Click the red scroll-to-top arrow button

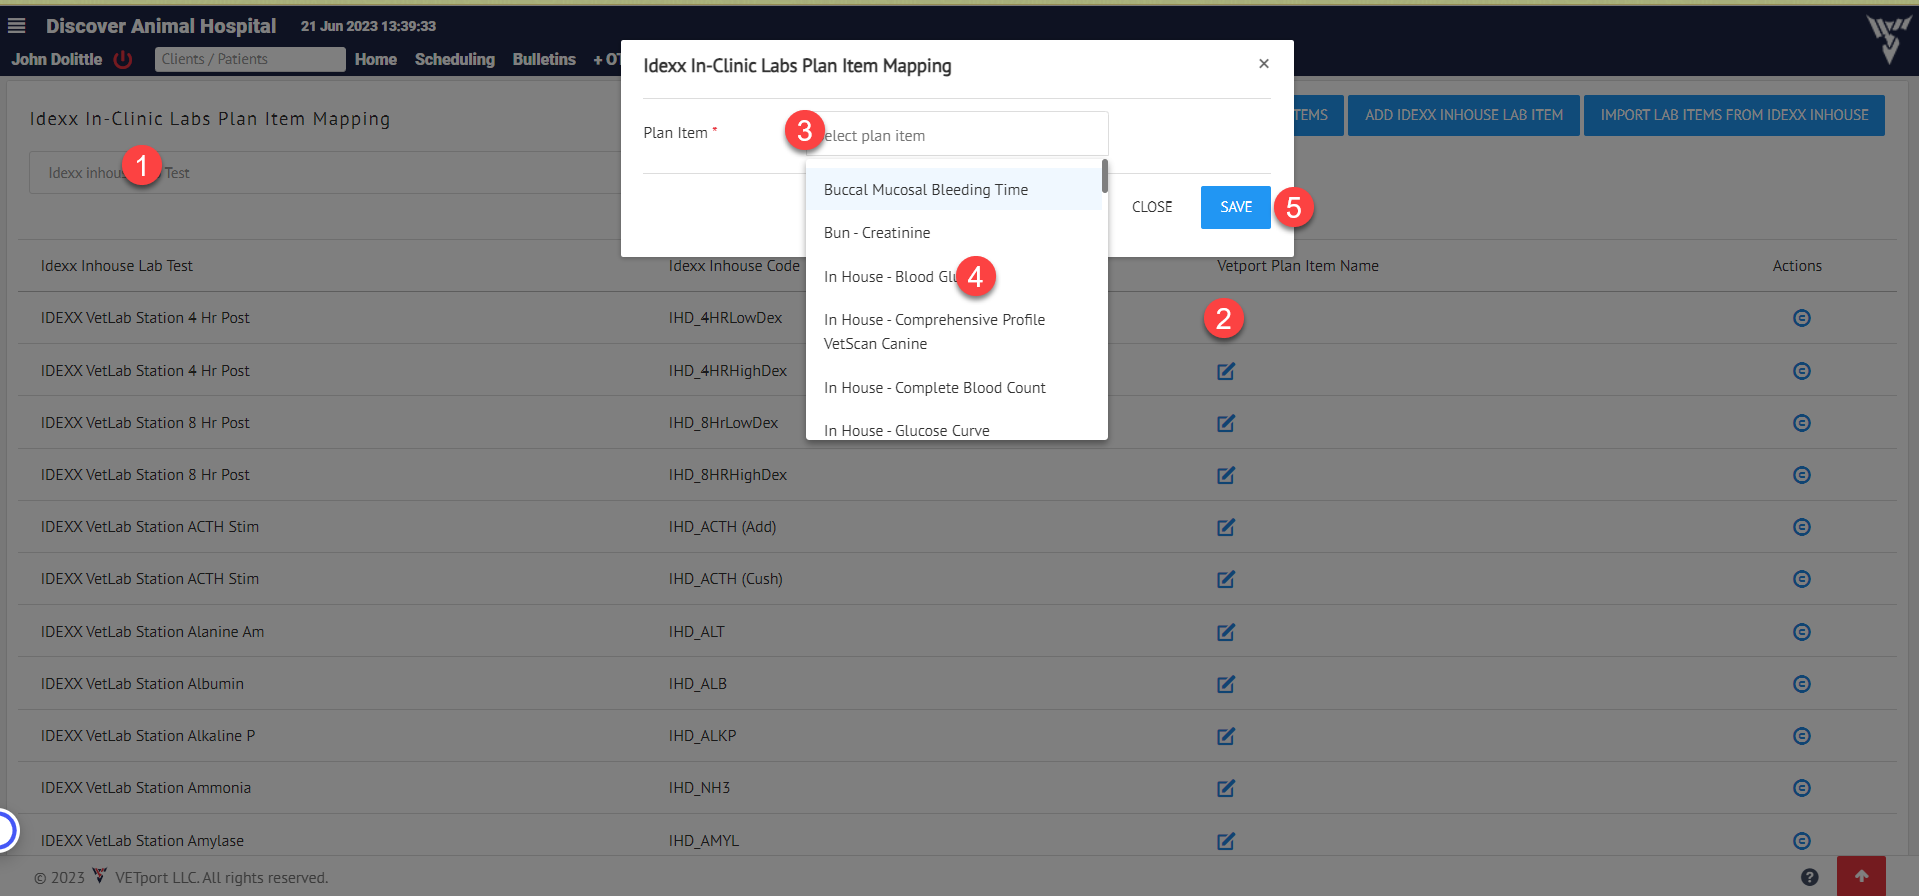click(x=1861, y=876)
